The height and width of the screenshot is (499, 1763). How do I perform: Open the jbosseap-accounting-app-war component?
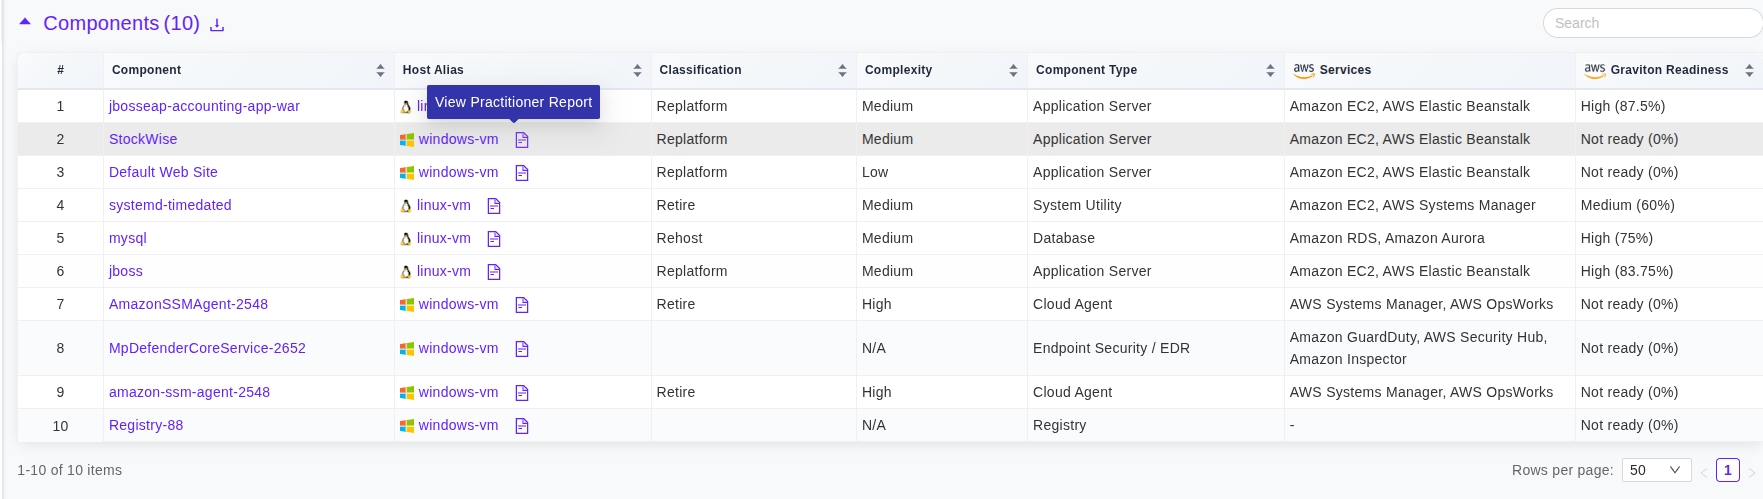[204, 106]
